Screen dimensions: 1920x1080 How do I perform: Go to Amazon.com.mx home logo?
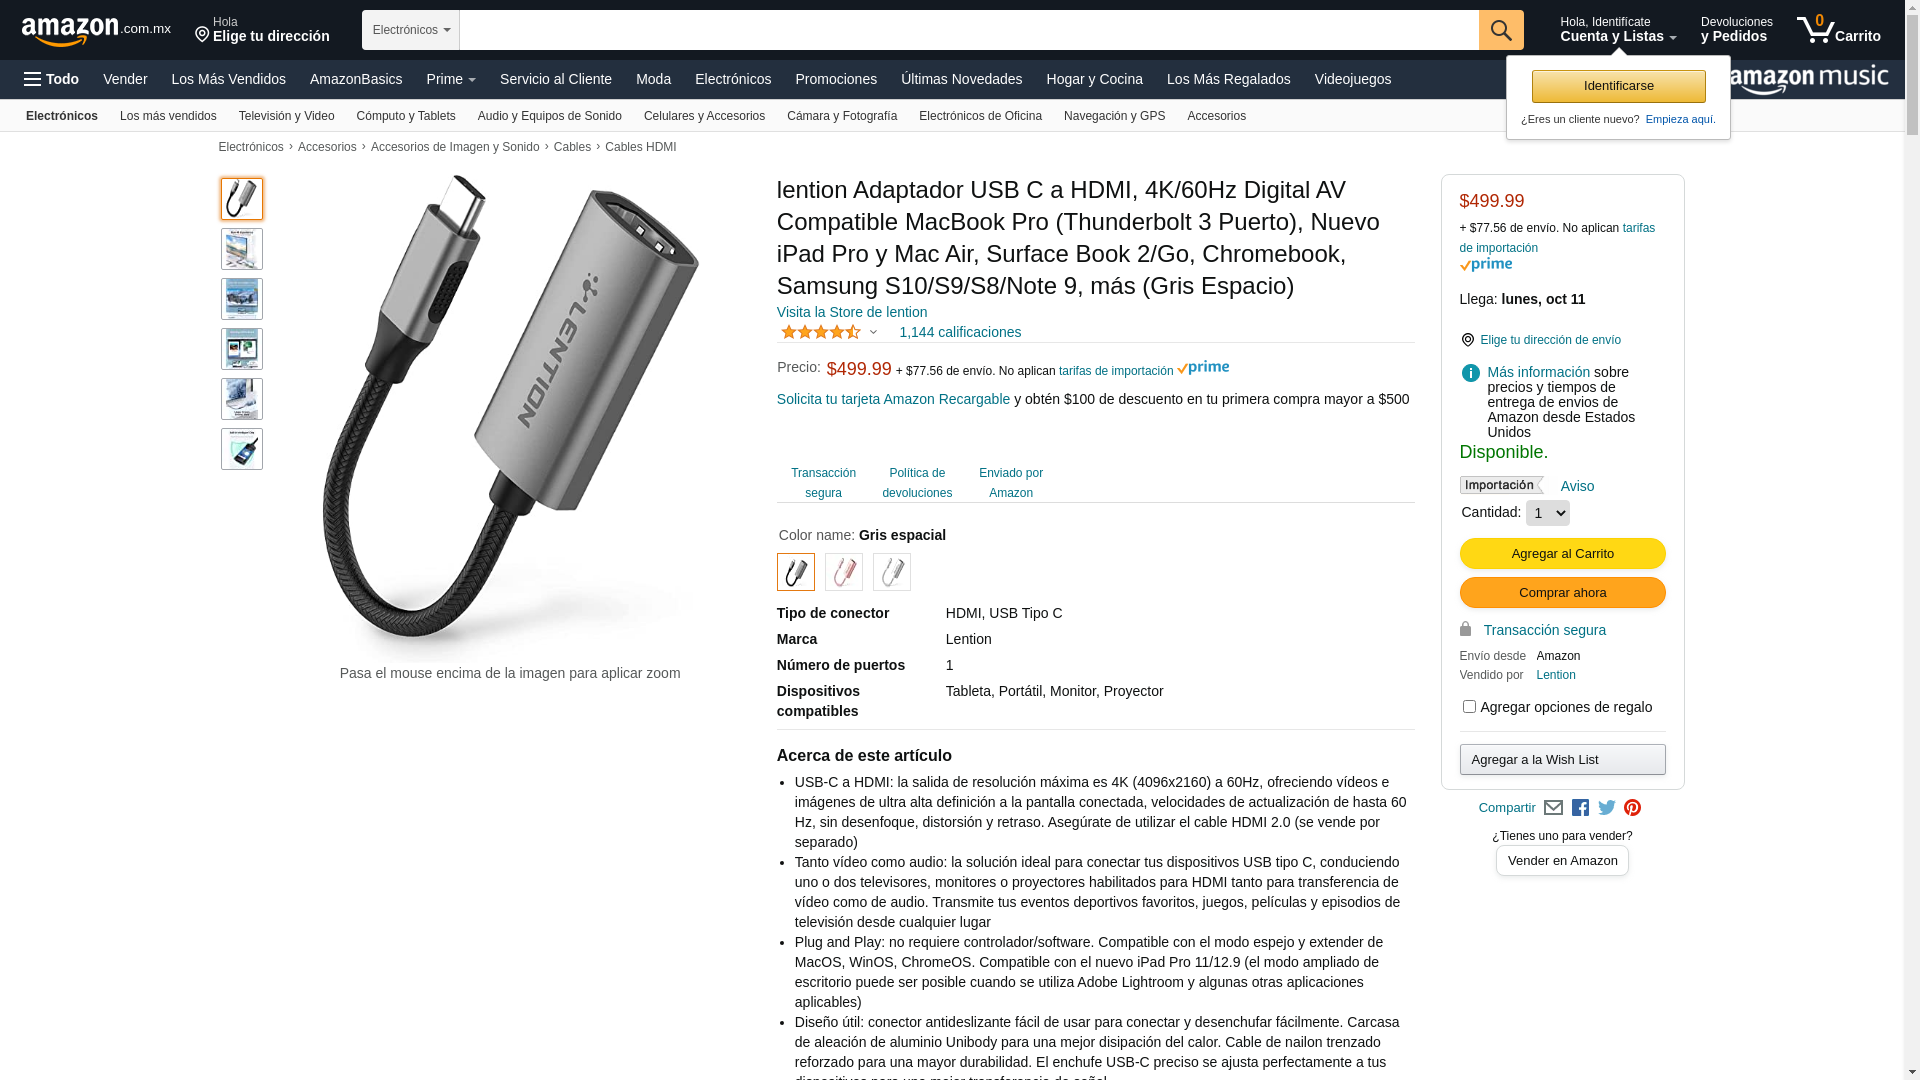coord(96,31)
